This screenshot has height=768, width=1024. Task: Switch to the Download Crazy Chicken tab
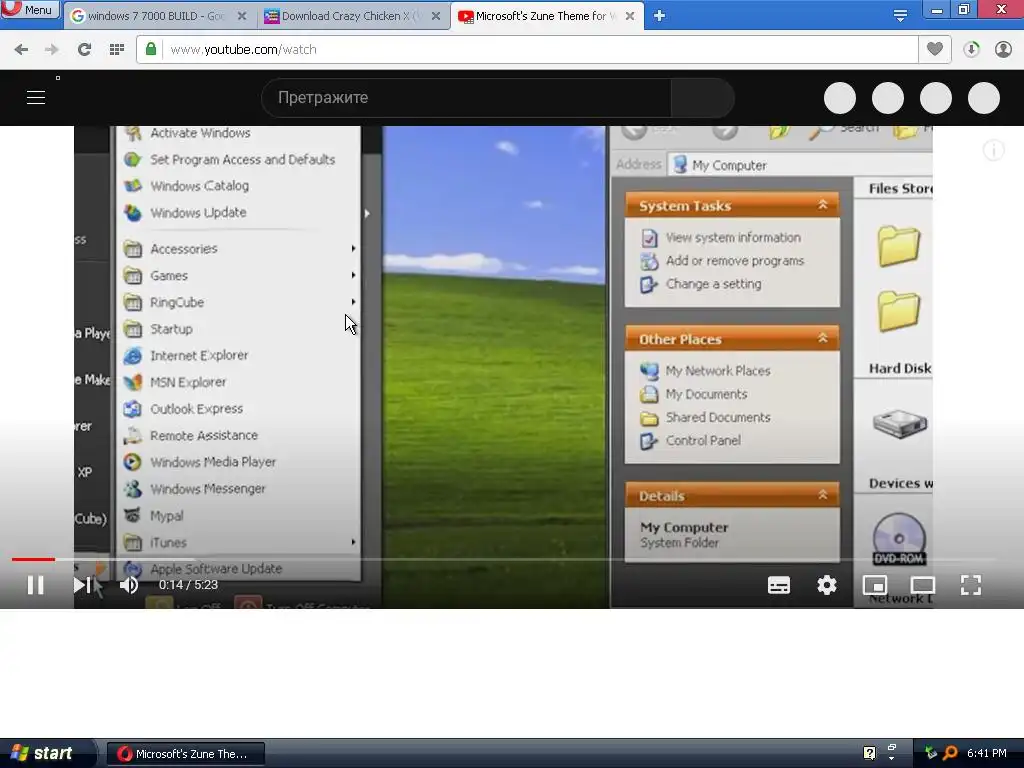click(x=352, y=16)
